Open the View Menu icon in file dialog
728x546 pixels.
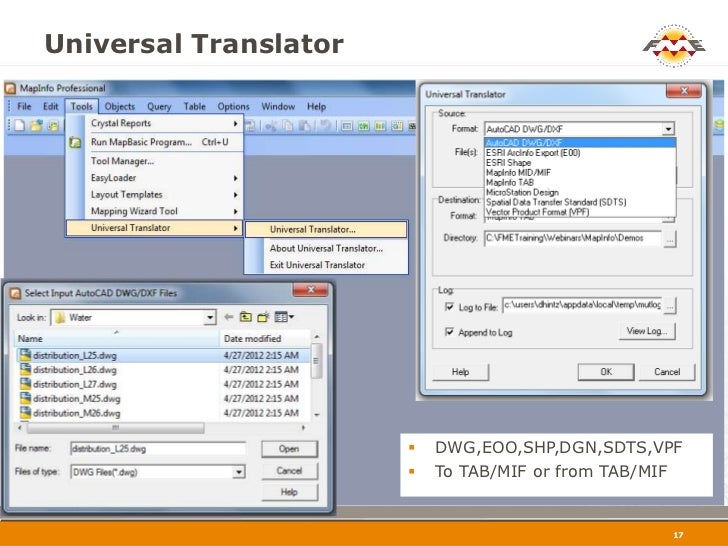284,317
